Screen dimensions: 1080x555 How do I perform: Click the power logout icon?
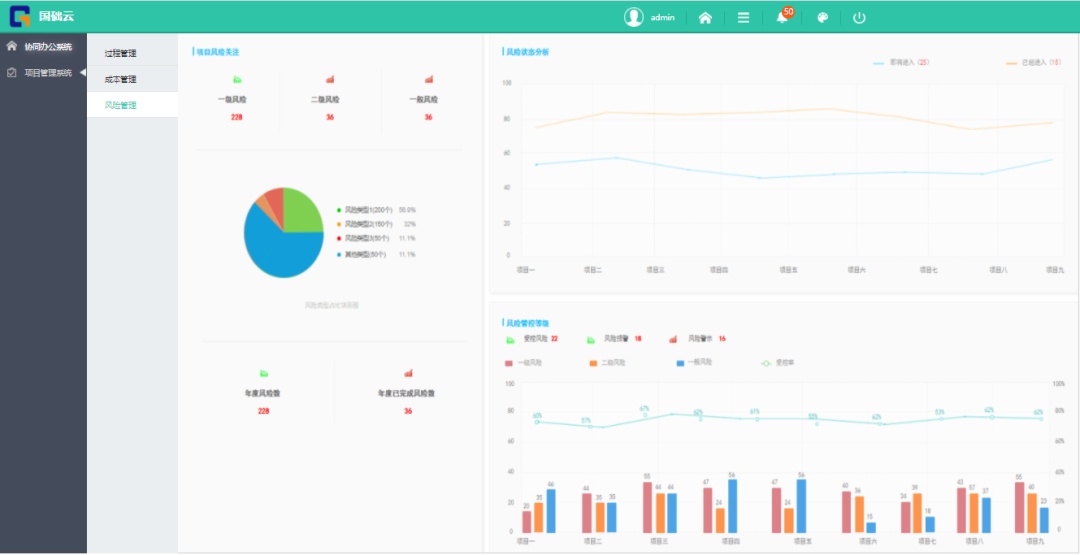click(859, 17)
